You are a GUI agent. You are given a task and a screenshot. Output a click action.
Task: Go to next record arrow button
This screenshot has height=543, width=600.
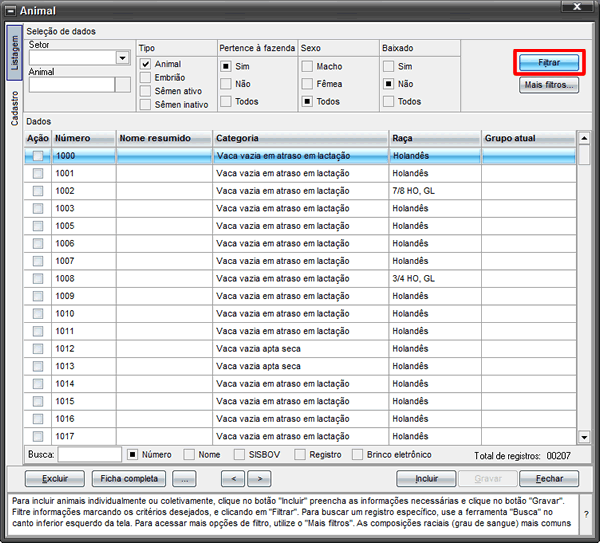259,478
